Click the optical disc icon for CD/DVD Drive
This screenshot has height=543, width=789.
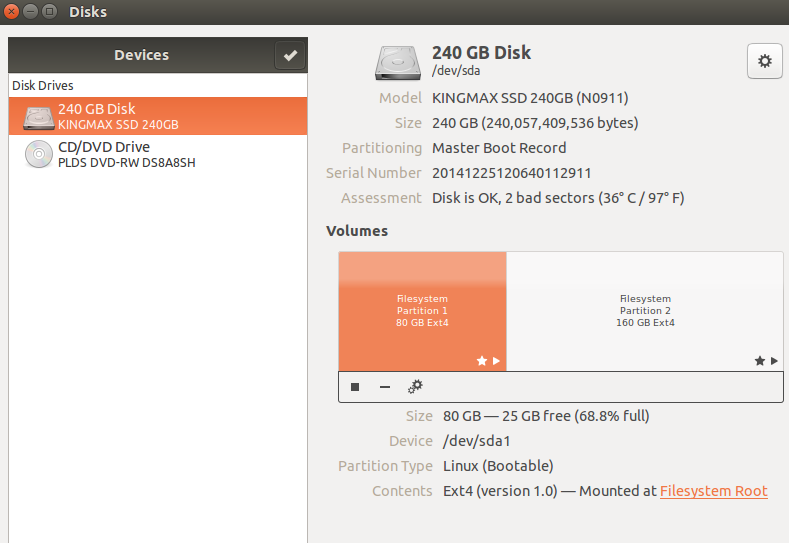[x=39, y=154]
